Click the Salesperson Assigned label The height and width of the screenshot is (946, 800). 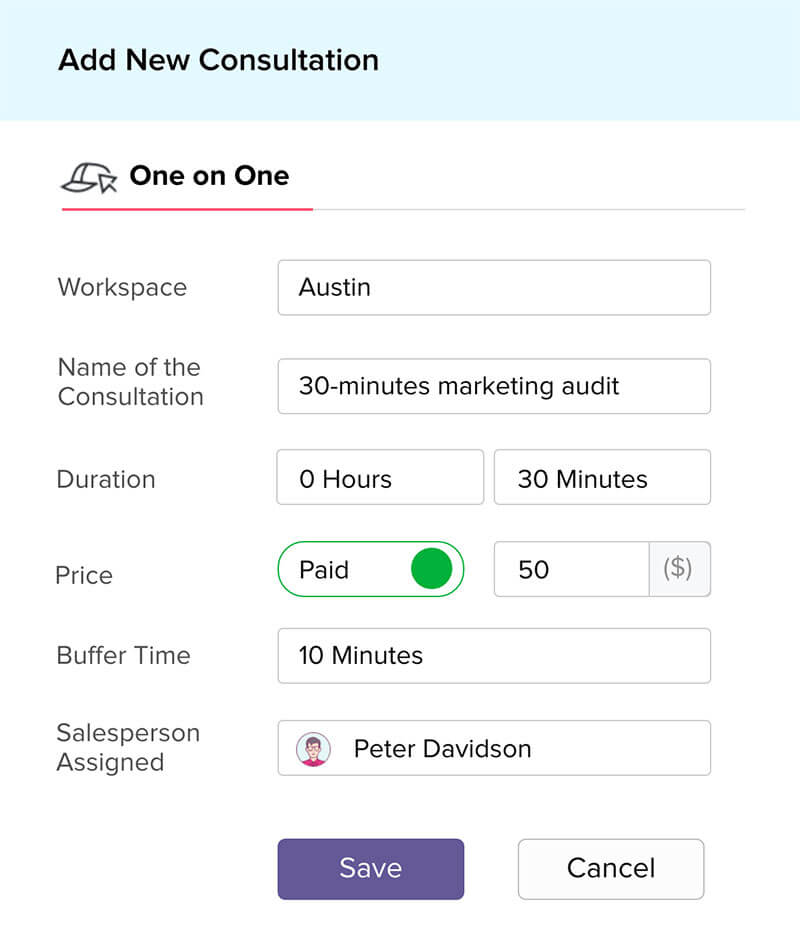(128, 748)
